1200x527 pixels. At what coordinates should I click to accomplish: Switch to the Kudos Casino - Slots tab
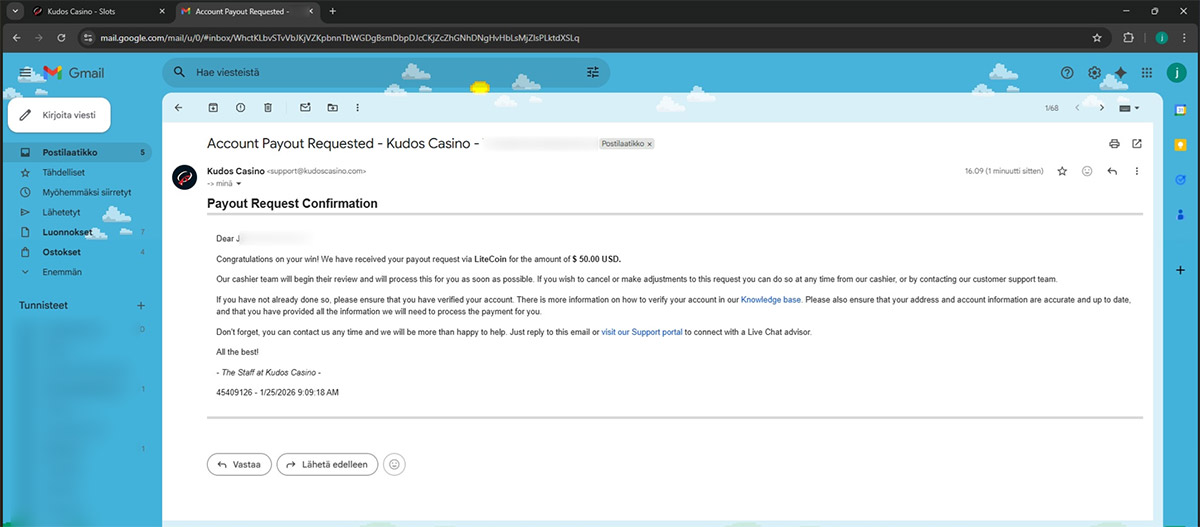tap(90, 11)
